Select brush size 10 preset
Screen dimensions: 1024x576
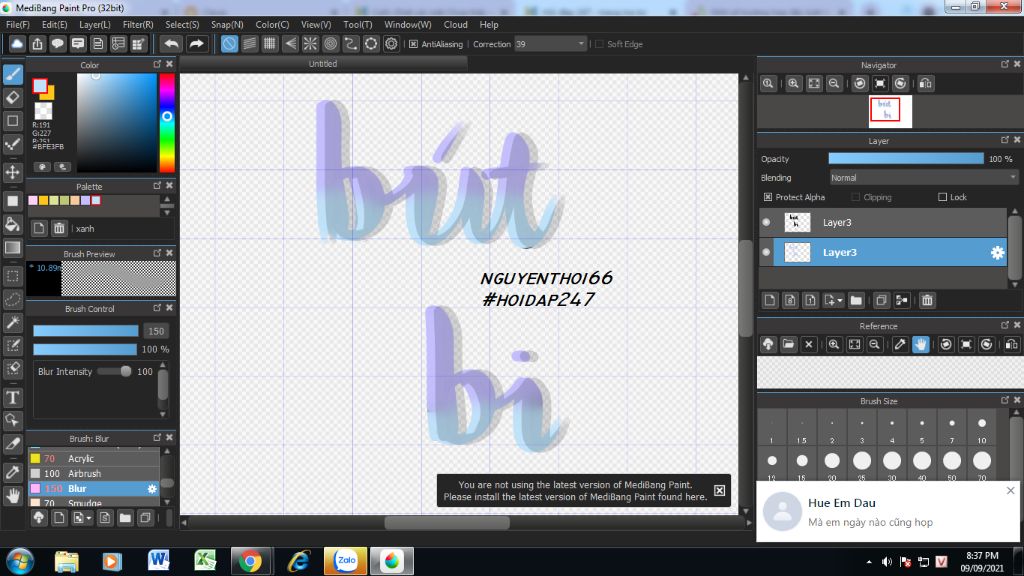[x=982, y=424]
